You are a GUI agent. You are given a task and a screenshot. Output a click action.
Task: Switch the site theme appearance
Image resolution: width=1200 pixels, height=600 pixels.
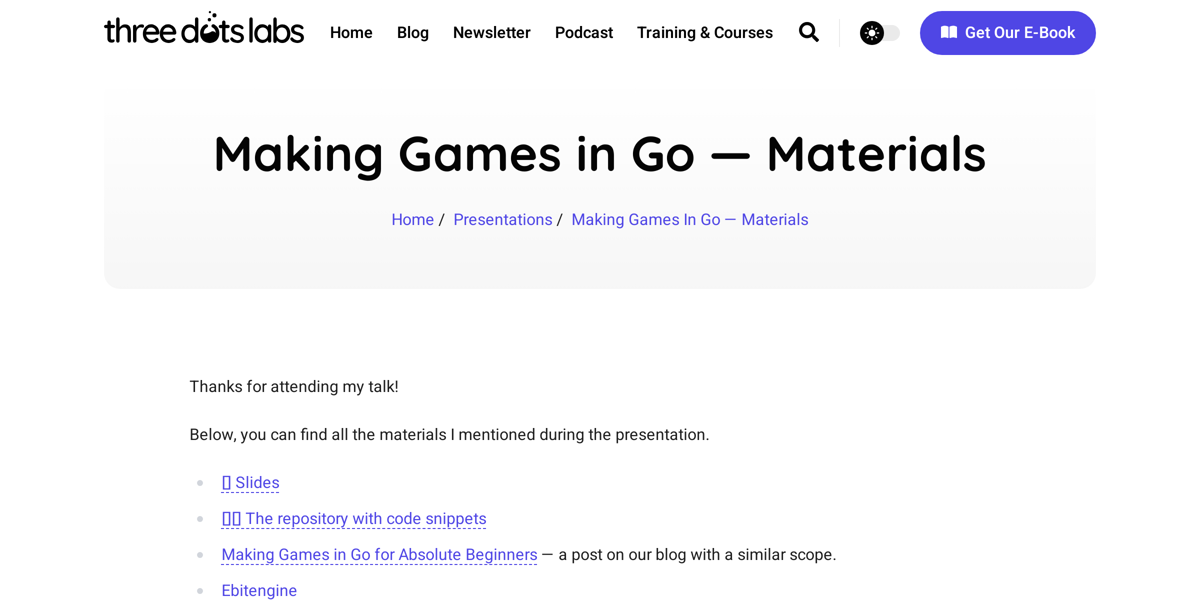click(x=878, y=32)
